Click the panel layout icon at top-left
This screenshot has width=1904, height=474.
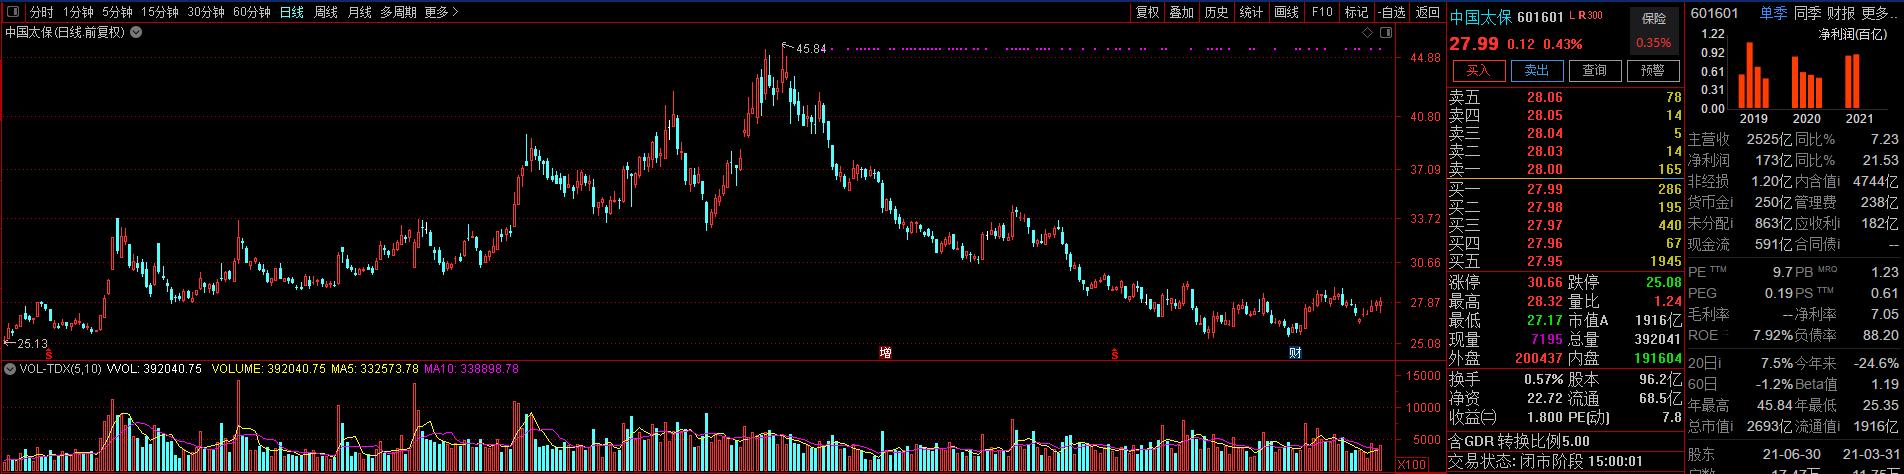tap(13, 12)
